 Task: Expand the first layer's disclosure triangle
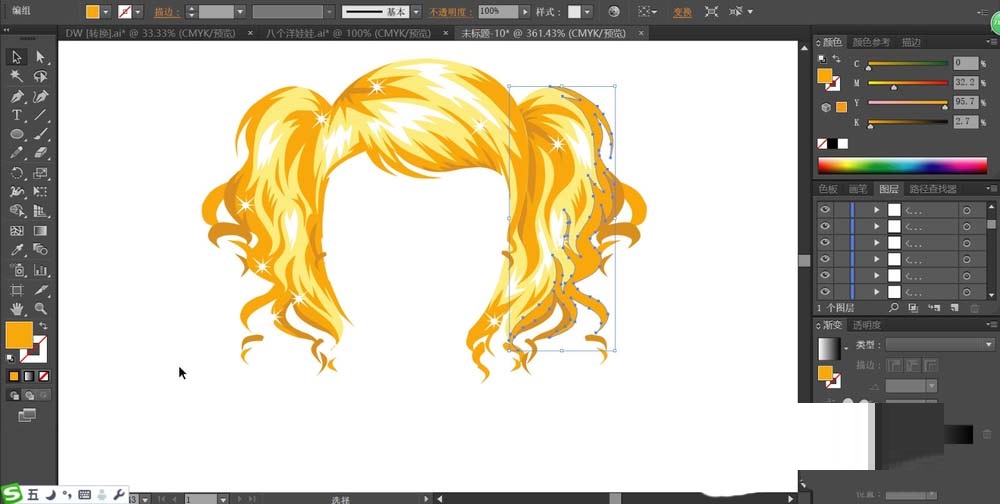pos(877,210)
